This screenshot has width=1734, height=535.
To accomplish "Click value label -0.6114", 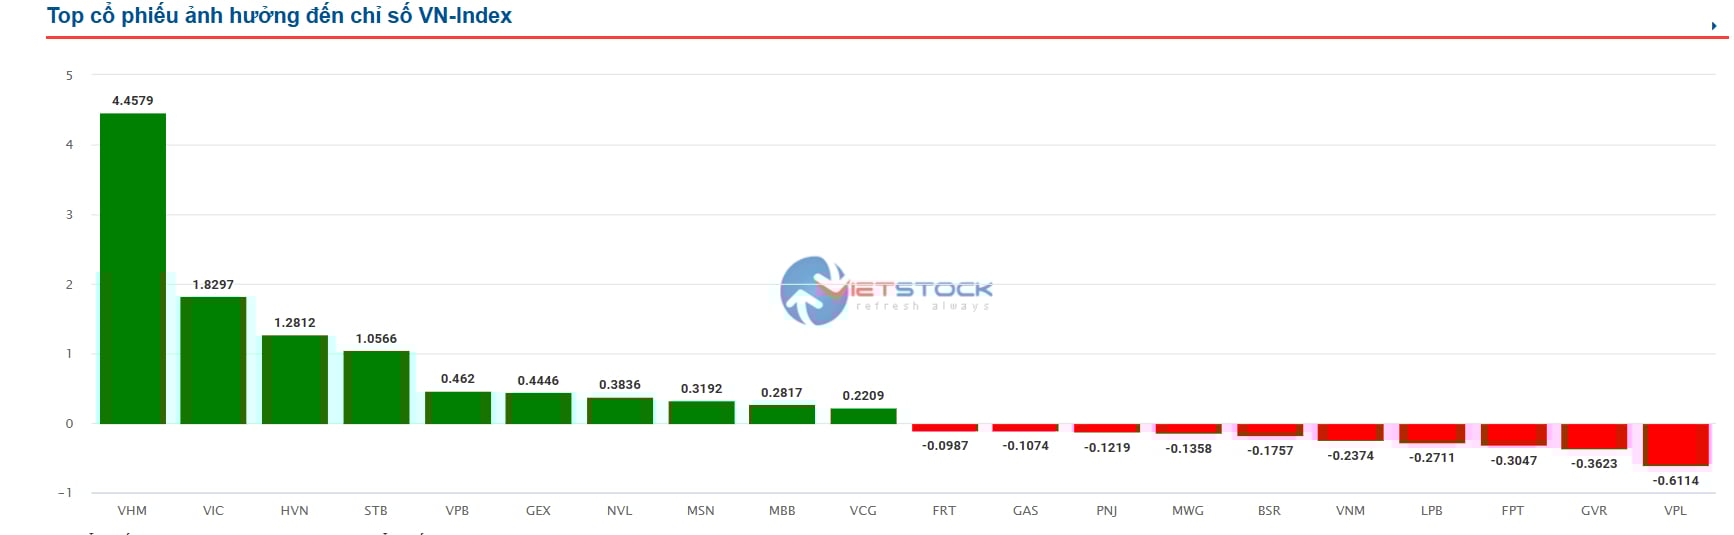I will 1676,481.
